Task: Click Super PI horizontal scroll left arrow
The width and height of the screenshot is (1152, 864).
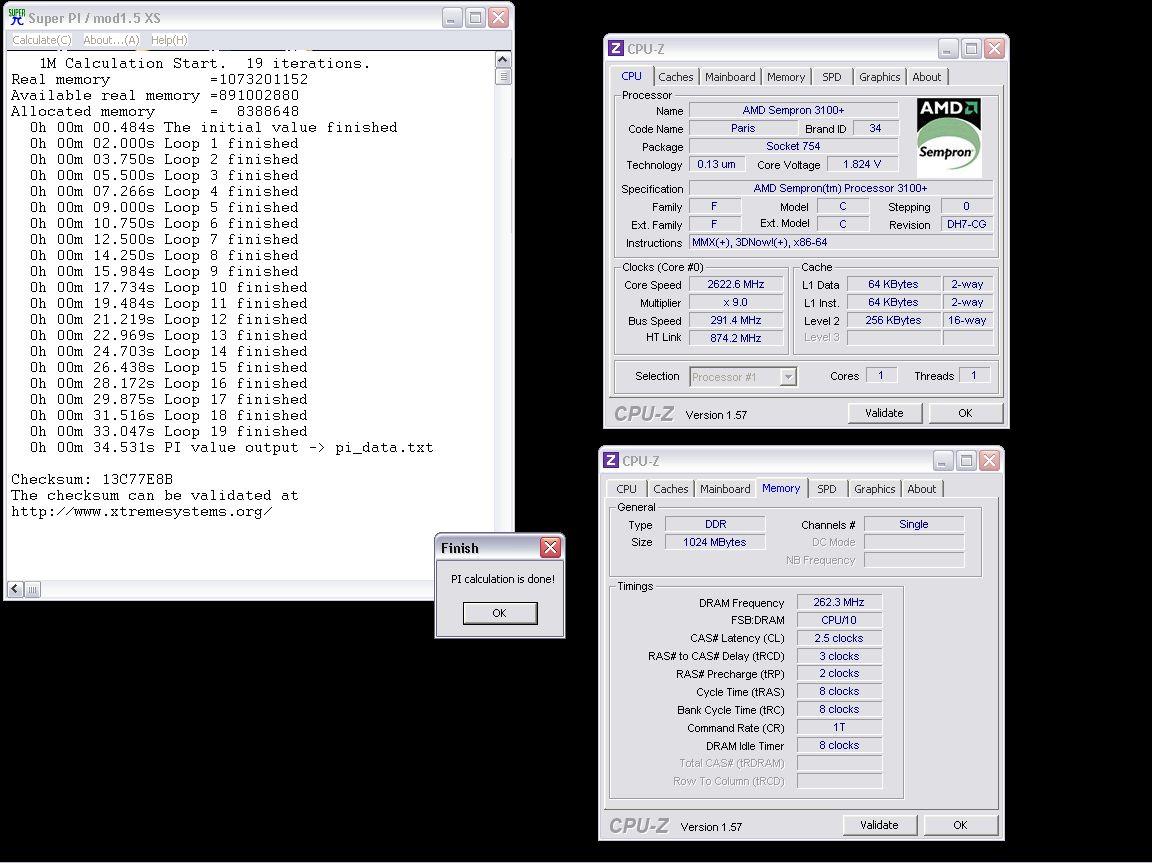Action: point(15,588)
